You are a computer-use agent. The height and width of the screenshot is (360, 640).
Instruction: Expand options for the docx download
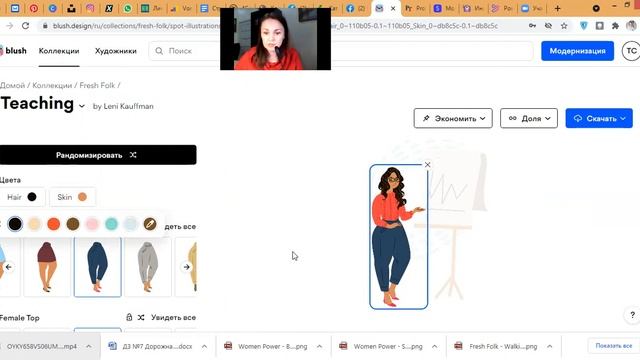point(204,346)
